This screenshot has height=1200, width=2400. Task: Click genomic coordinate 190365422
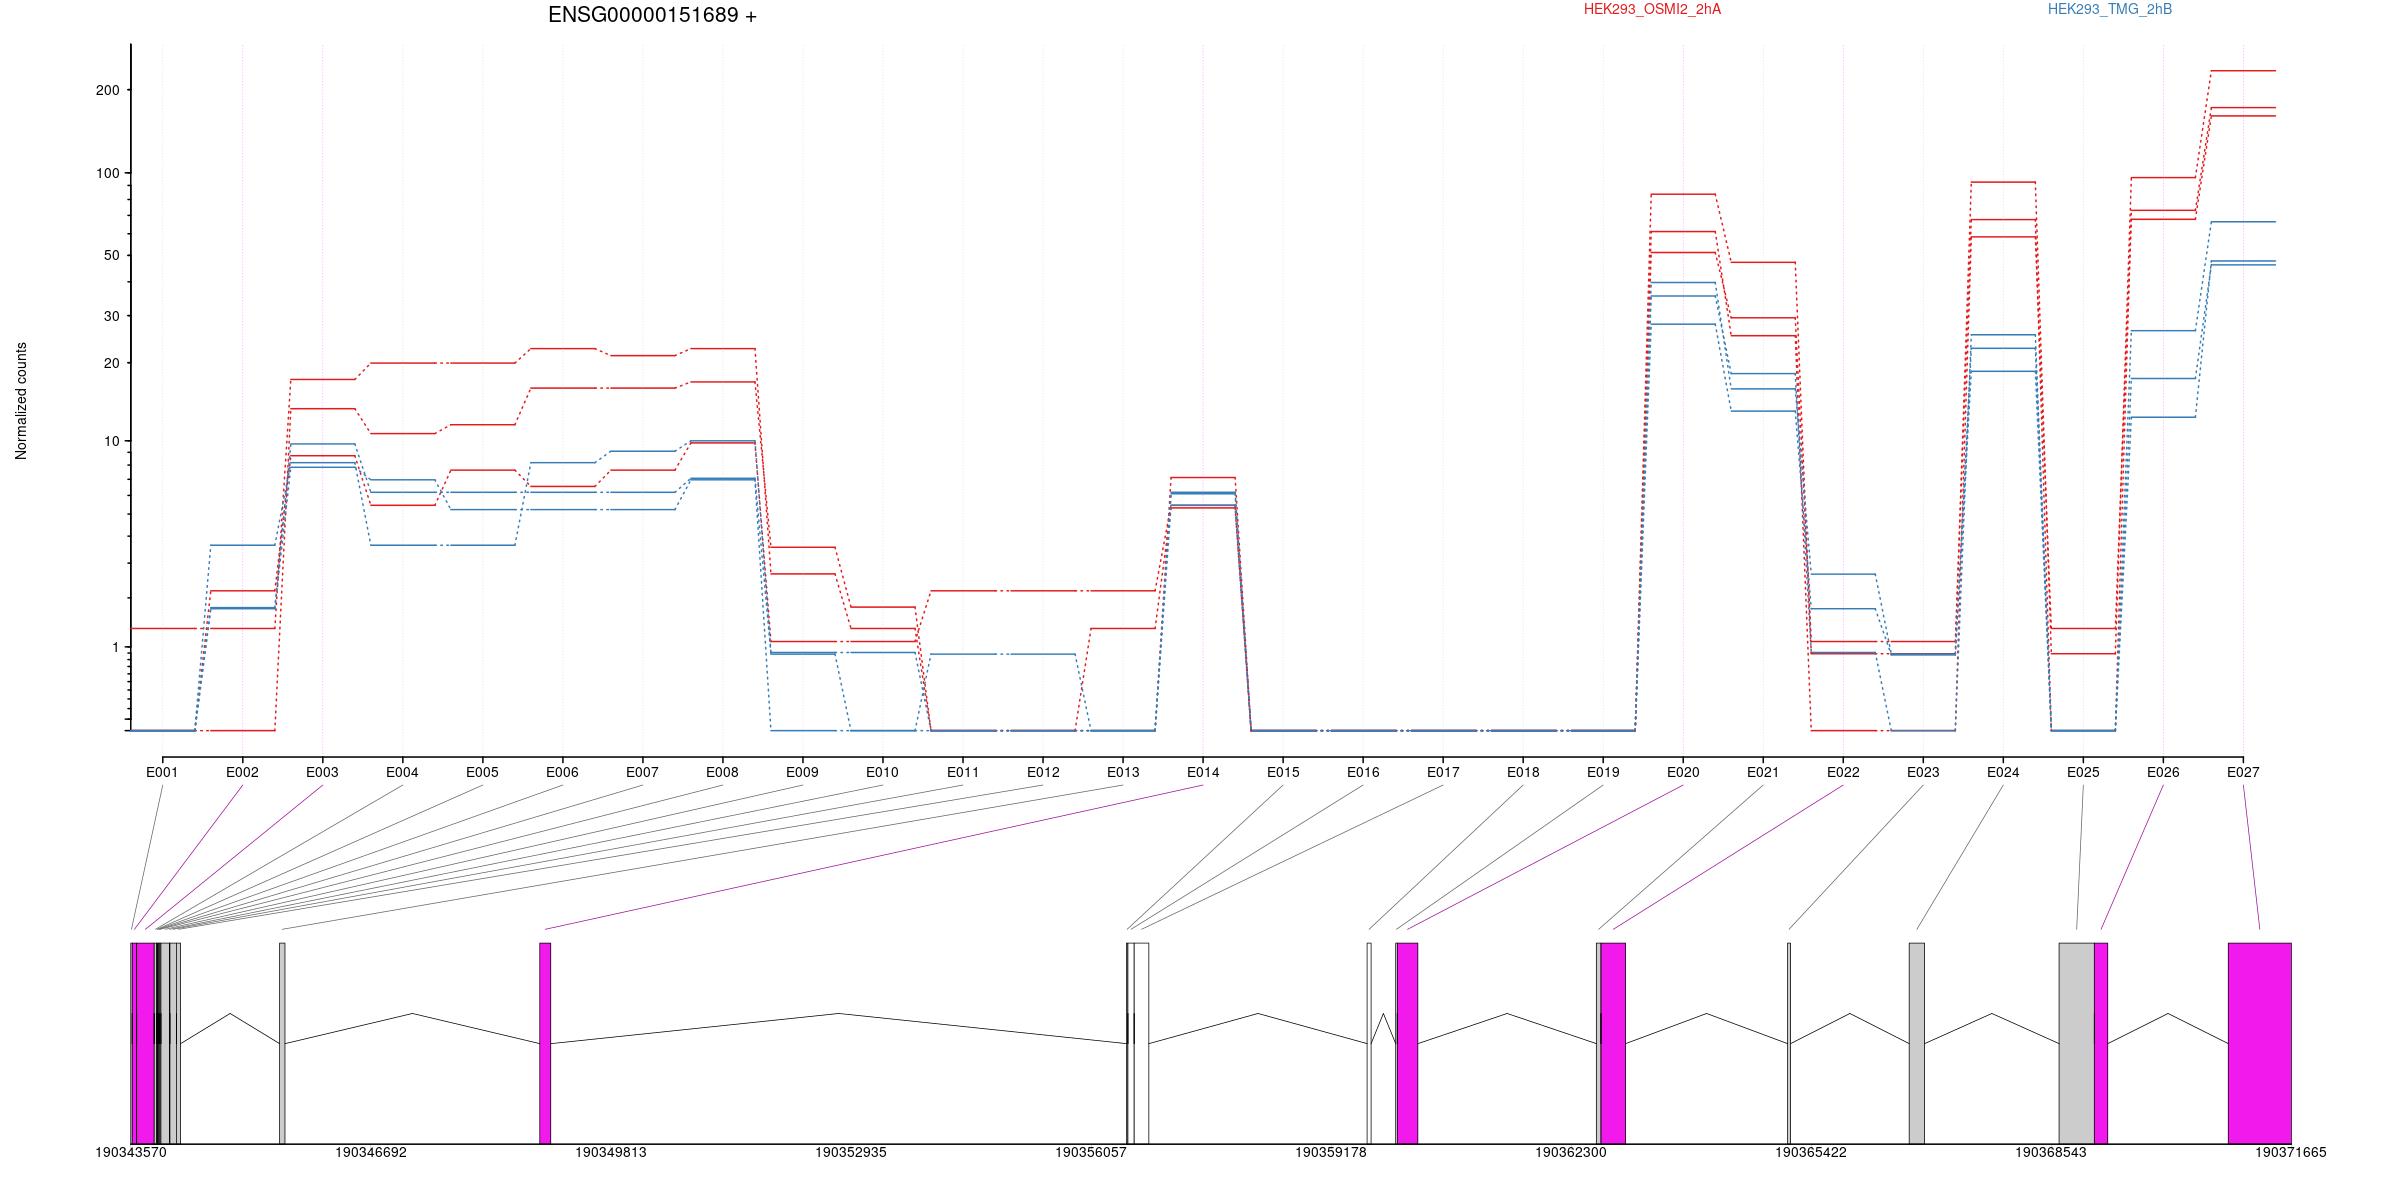pyautogui.click(x=1811, y=1152)
